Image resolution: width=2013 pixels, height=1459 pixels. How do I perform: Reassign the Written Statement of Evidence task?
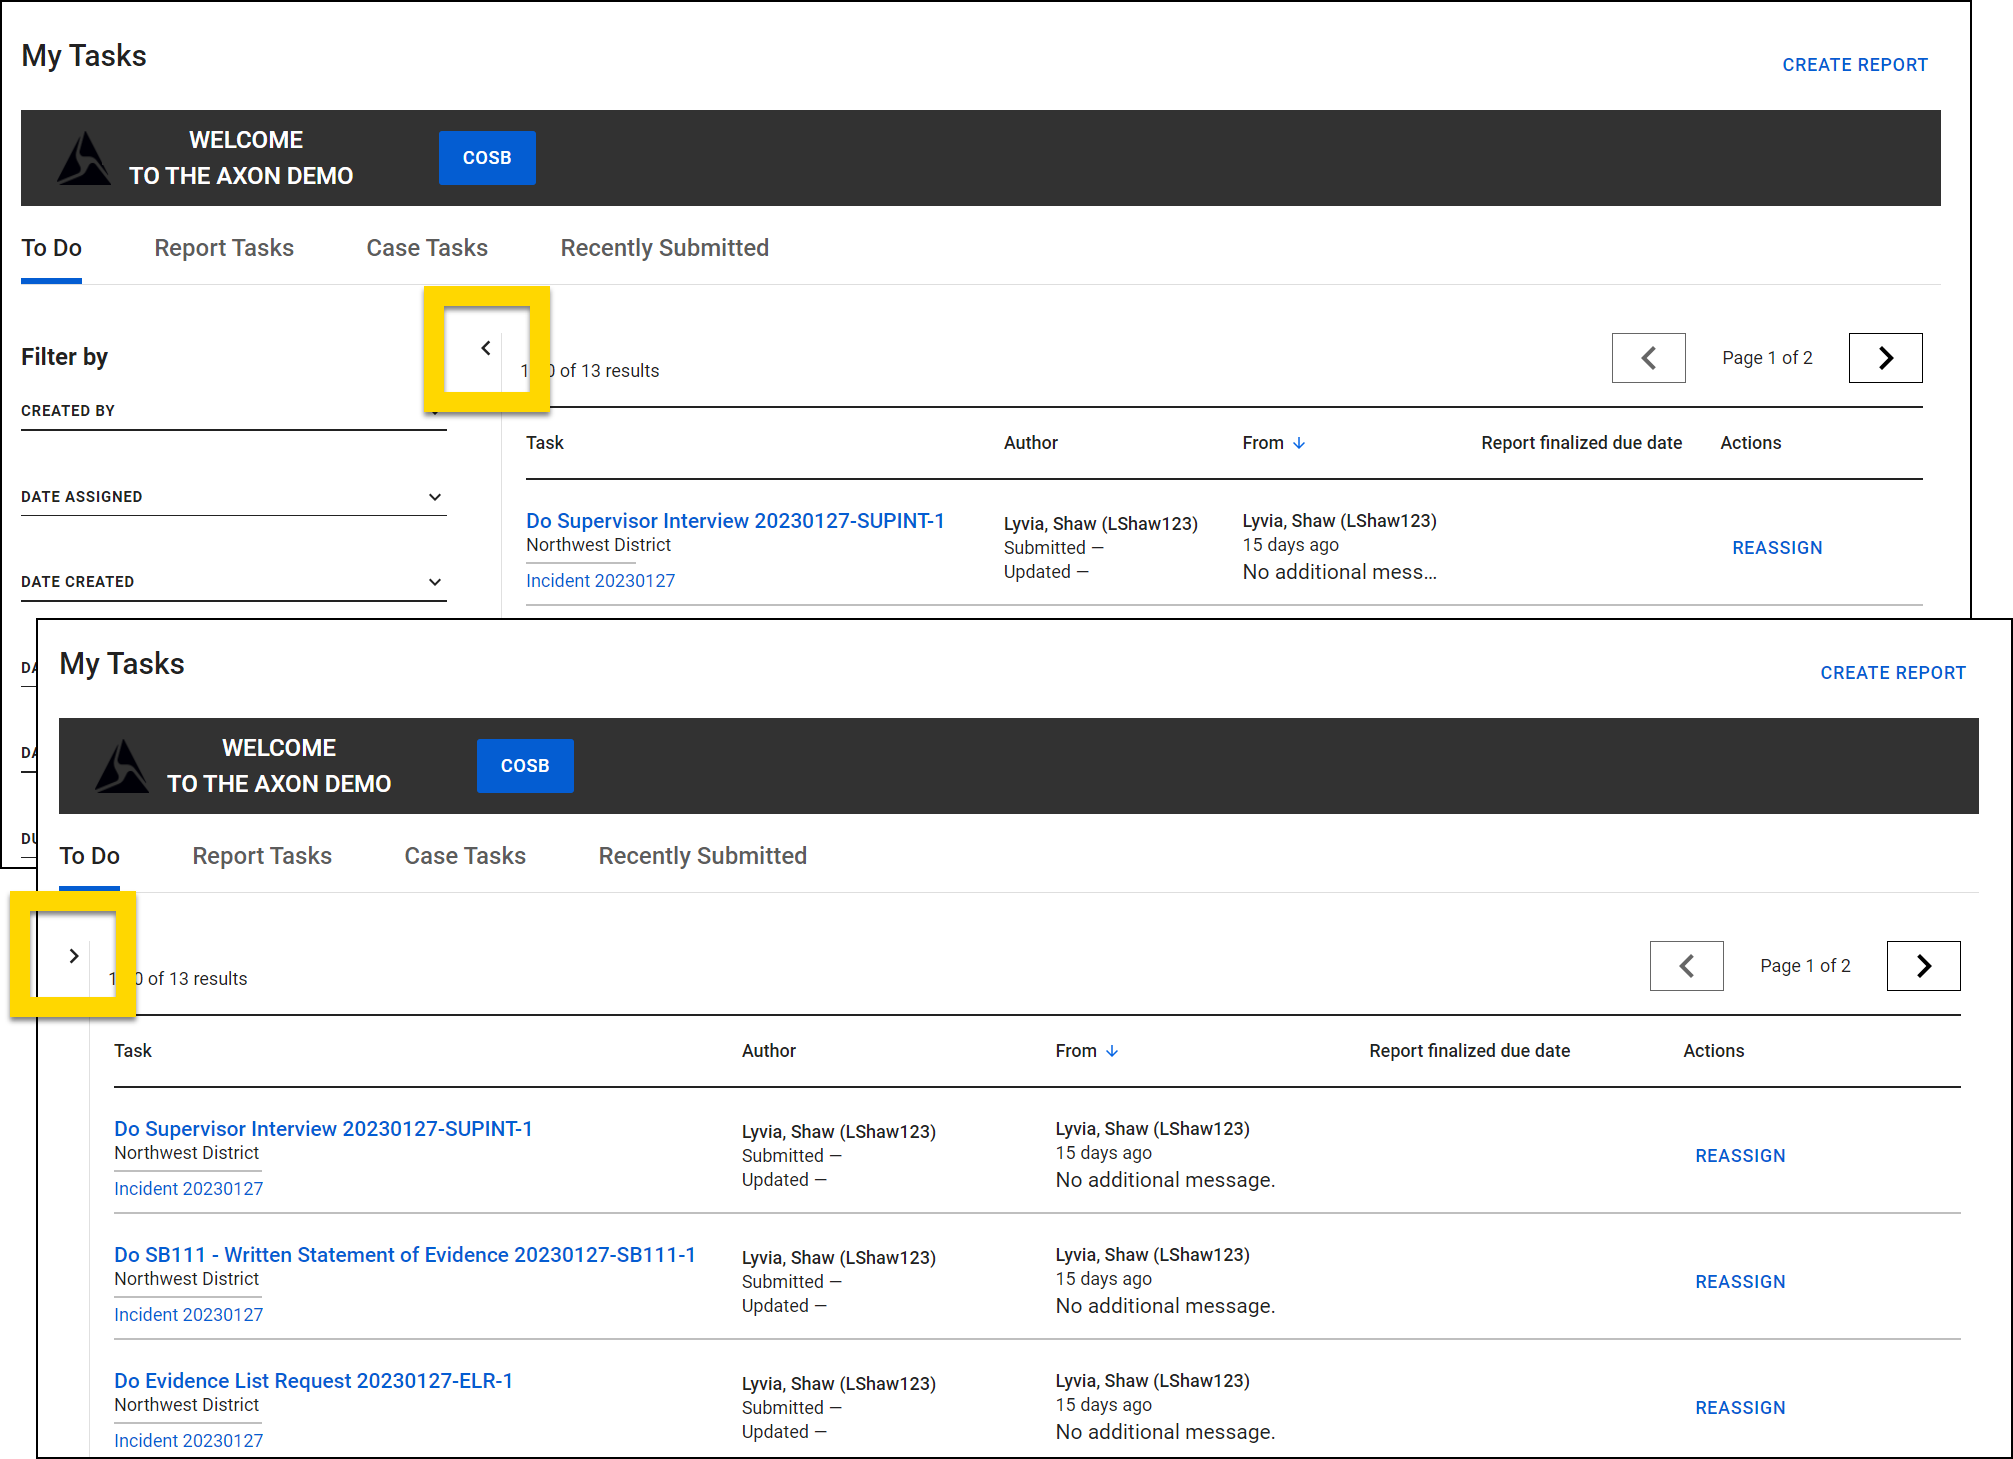coord(1739,1281)
